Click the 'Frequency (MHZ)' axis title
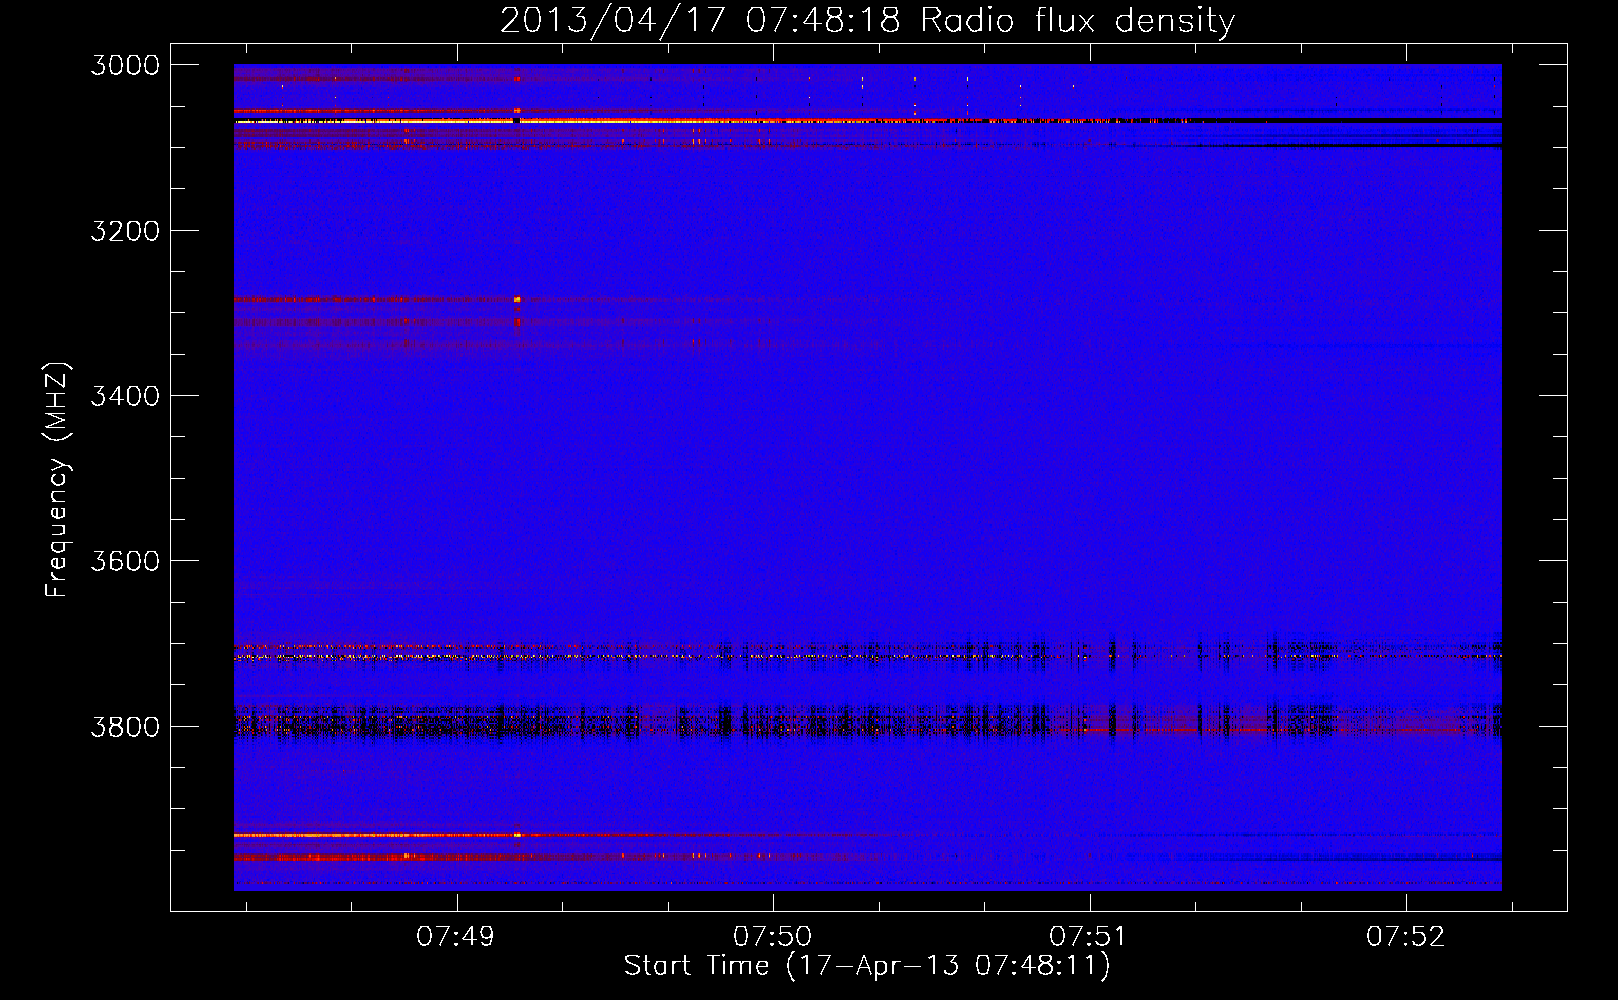Screen dimensions: 1618x1000 58,480
